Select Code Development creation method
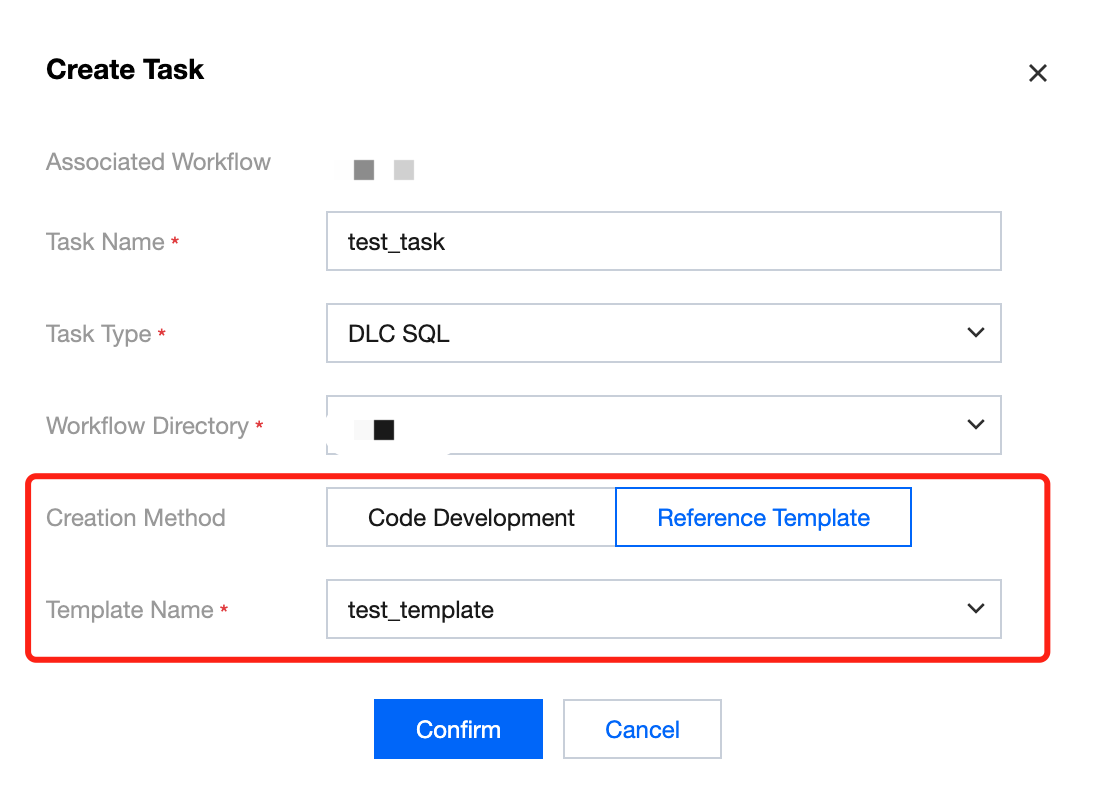This screenshot has width=1098, height=800. pyautogui.click(x=471, y=518)
